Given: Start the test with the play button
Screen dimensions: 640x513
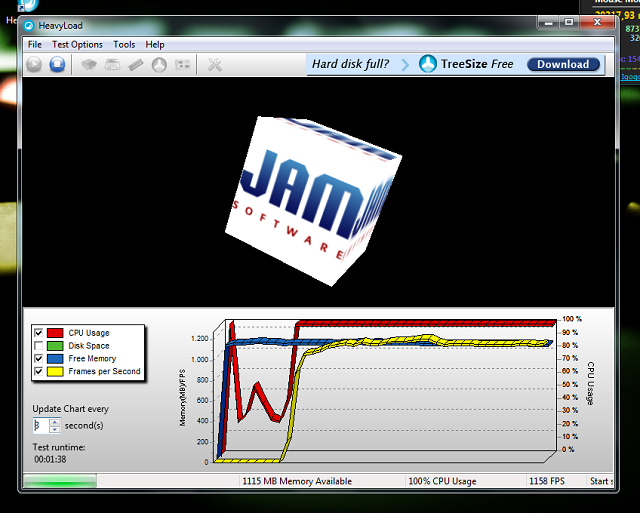Looking at the screenshot, I should [34, 64].
